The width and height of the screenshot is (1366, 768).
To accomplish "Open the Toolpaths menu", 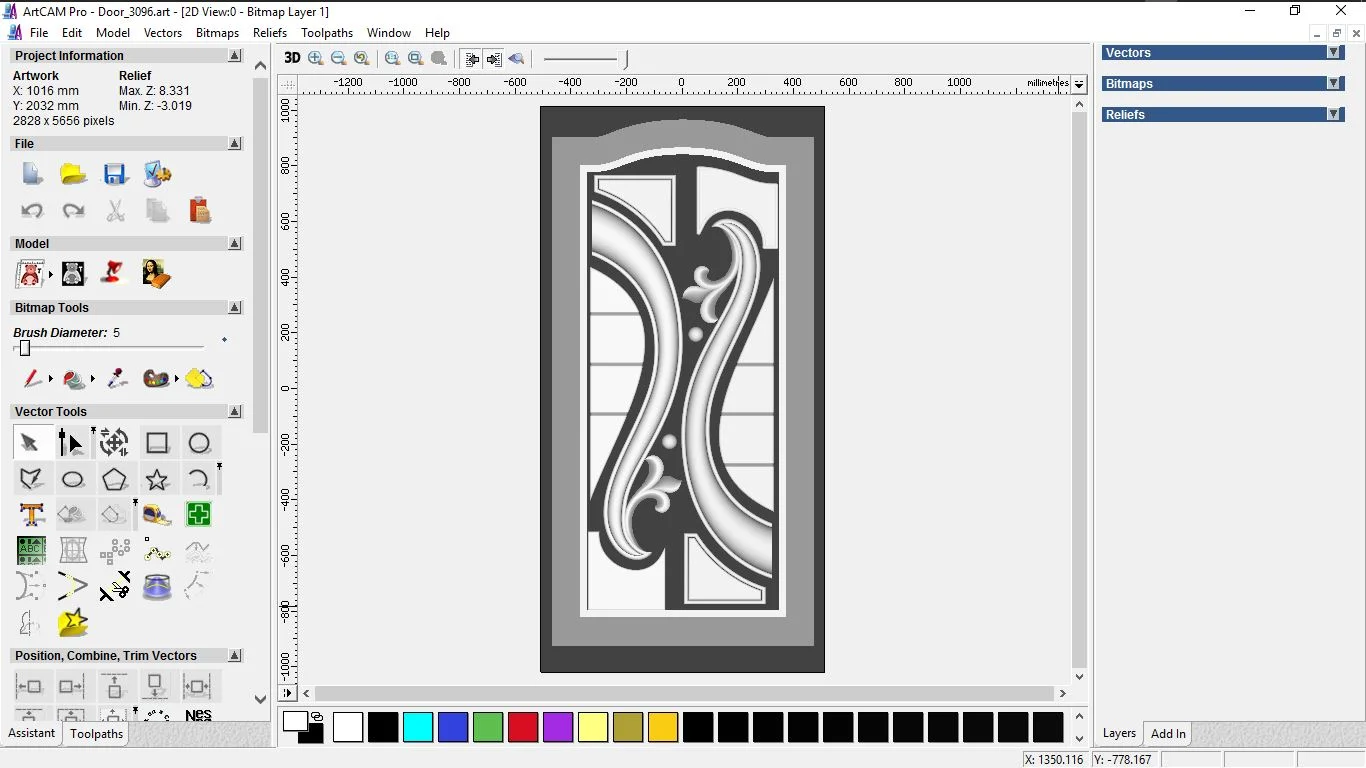I will 327,32.
